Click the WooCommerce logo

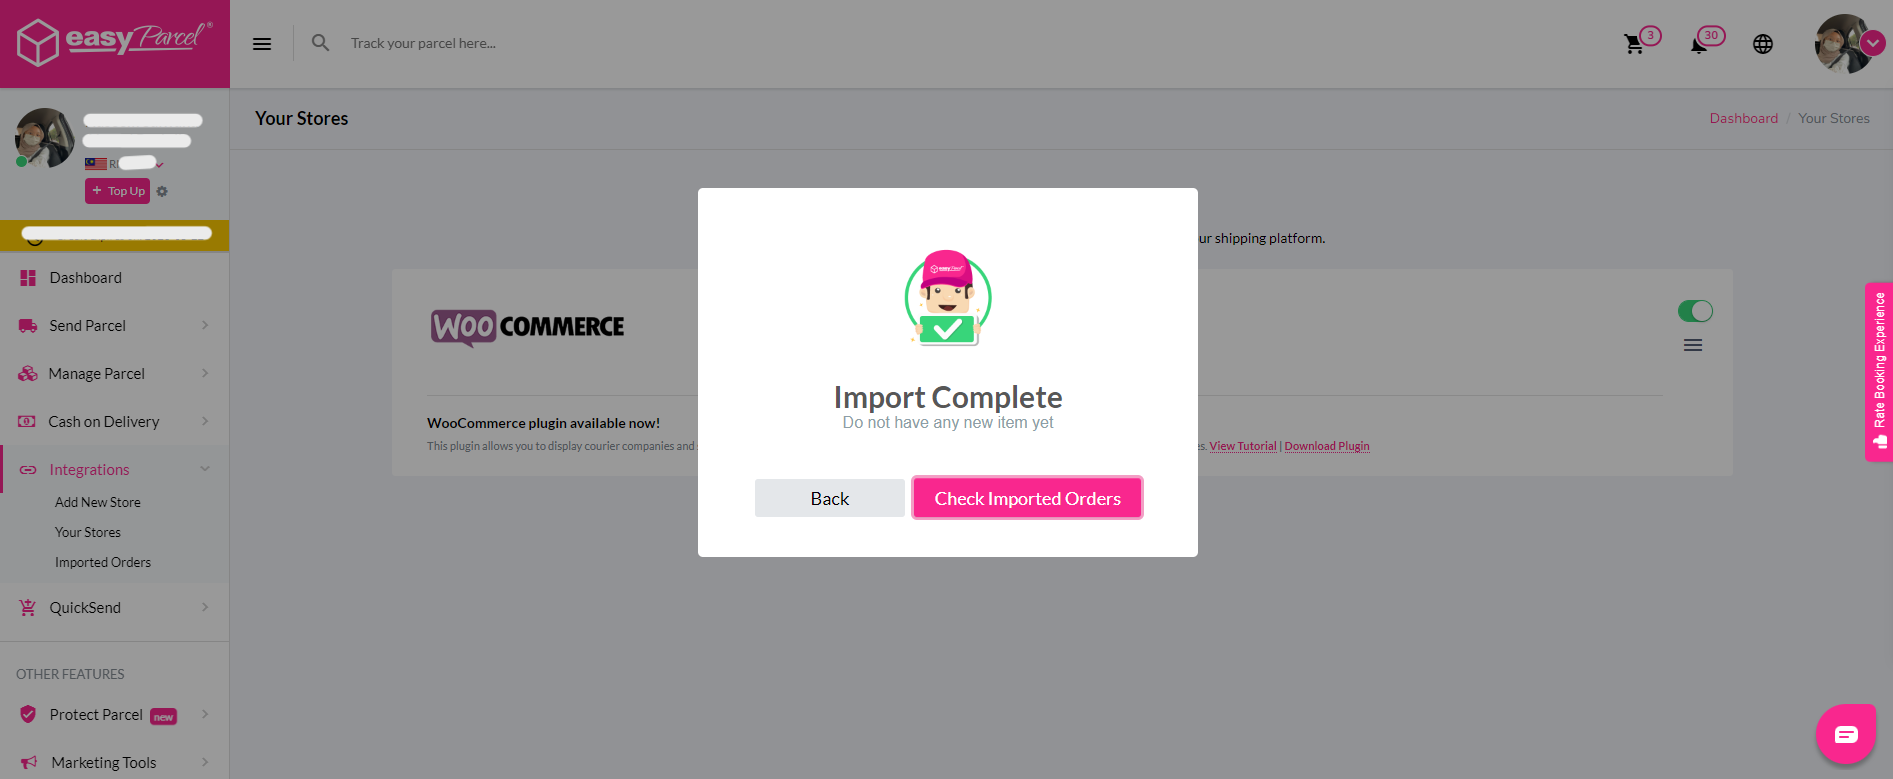pyautogui.click(x=527, y=327)
